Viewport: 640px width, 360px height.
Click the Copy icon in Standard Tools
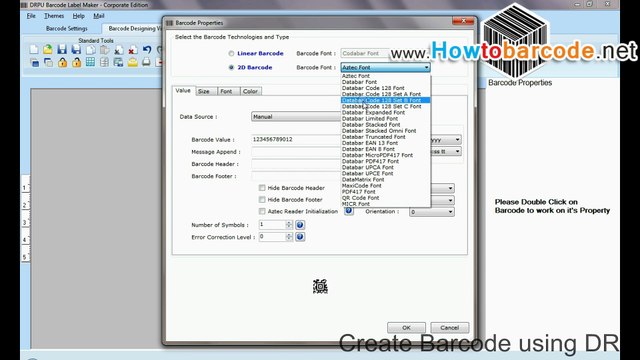coord(91,50)
